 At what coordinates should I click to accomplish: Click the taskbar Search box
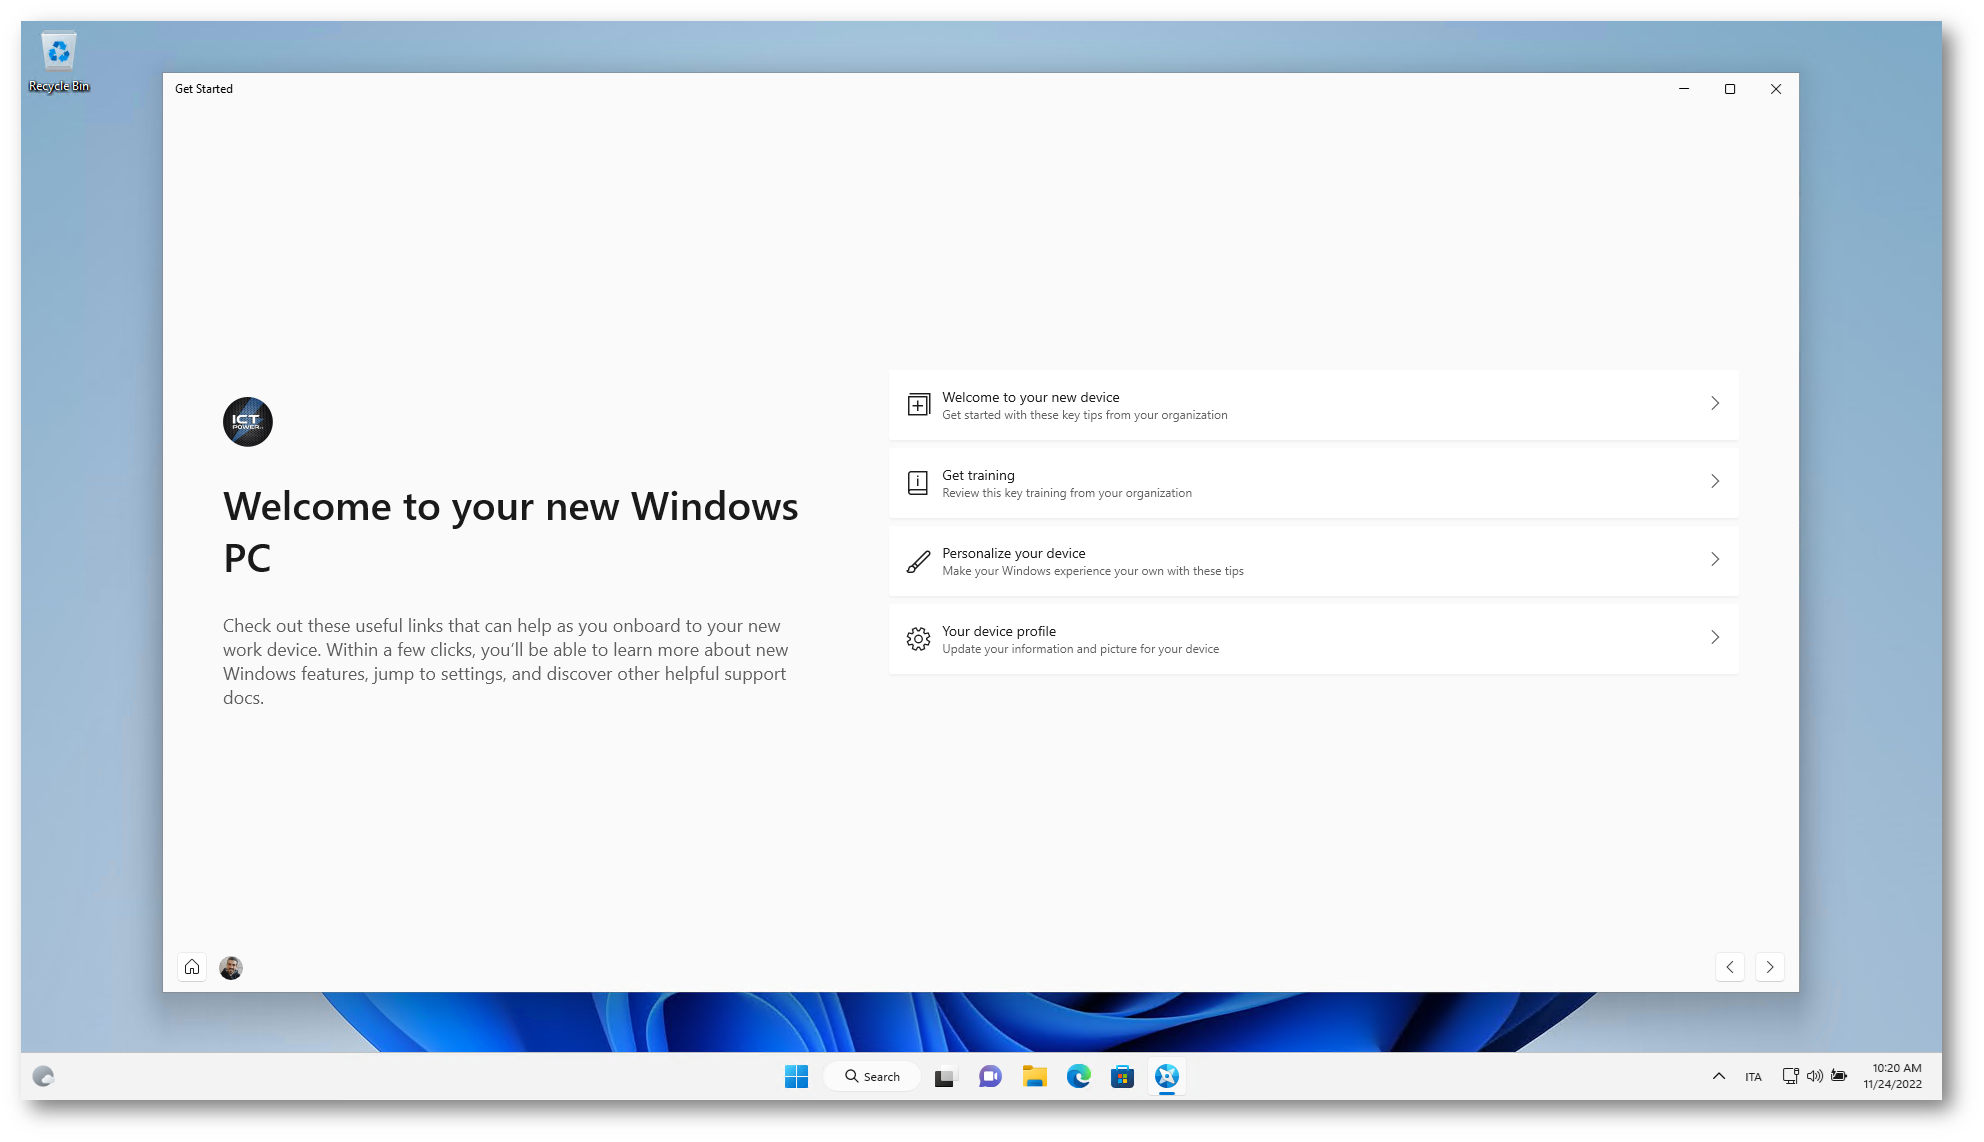pos(872,1076)
